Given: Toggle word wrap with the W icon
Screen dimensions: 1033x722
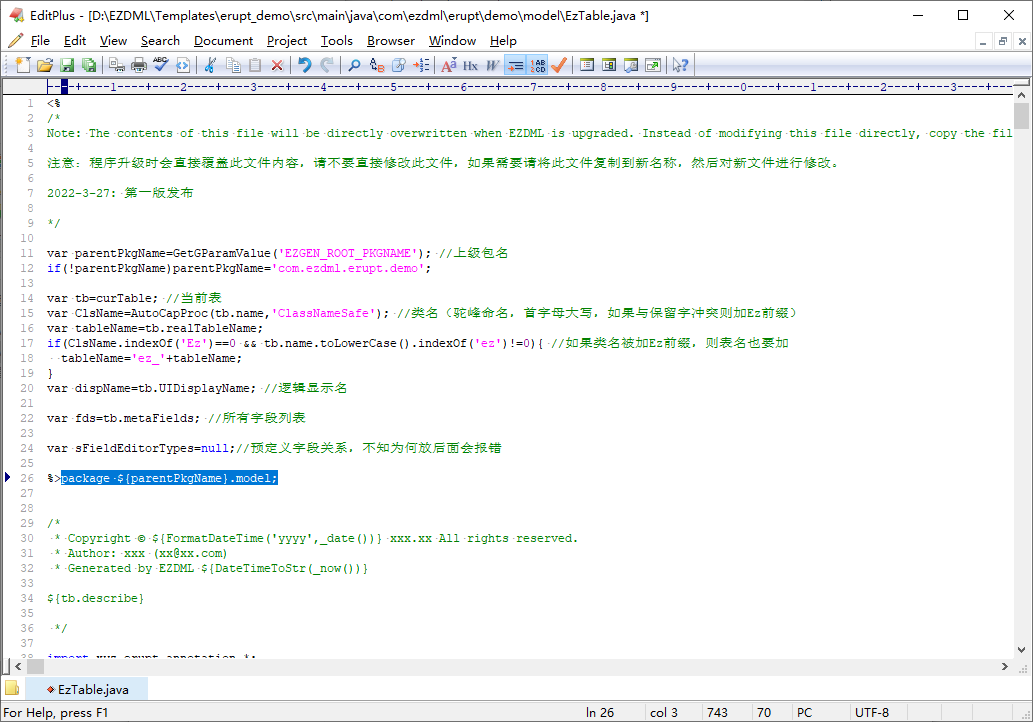Looking at the screenshot, I should (493, 65).
